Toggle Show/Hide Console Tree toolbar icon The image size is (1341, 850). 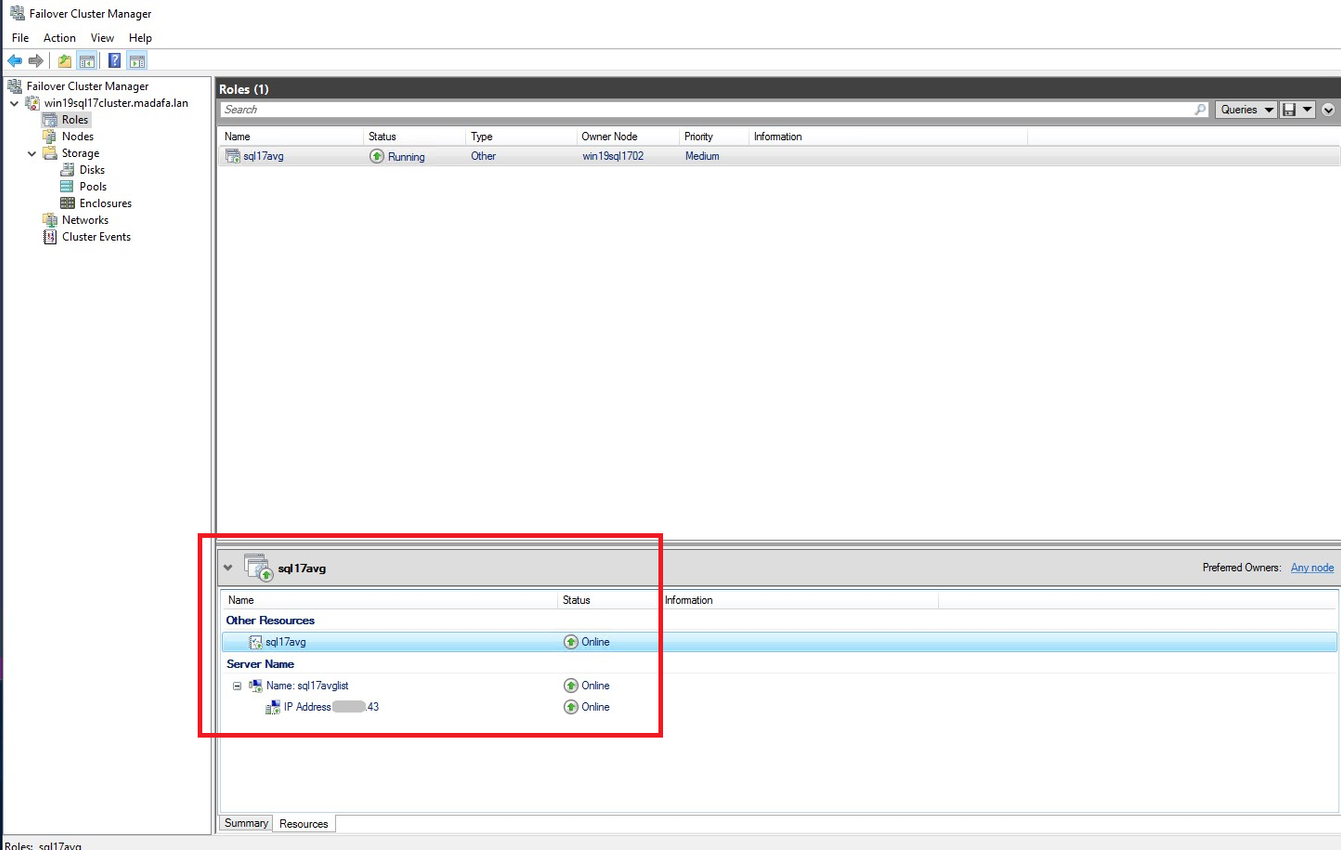pyautogui.click(x=87, y=61)
